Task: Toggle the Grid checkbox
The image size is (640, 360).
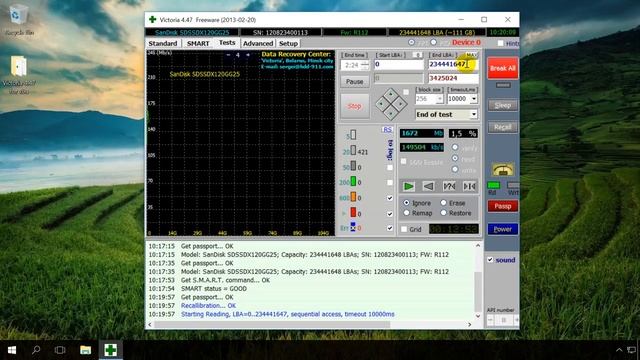Action: [404, 229]
